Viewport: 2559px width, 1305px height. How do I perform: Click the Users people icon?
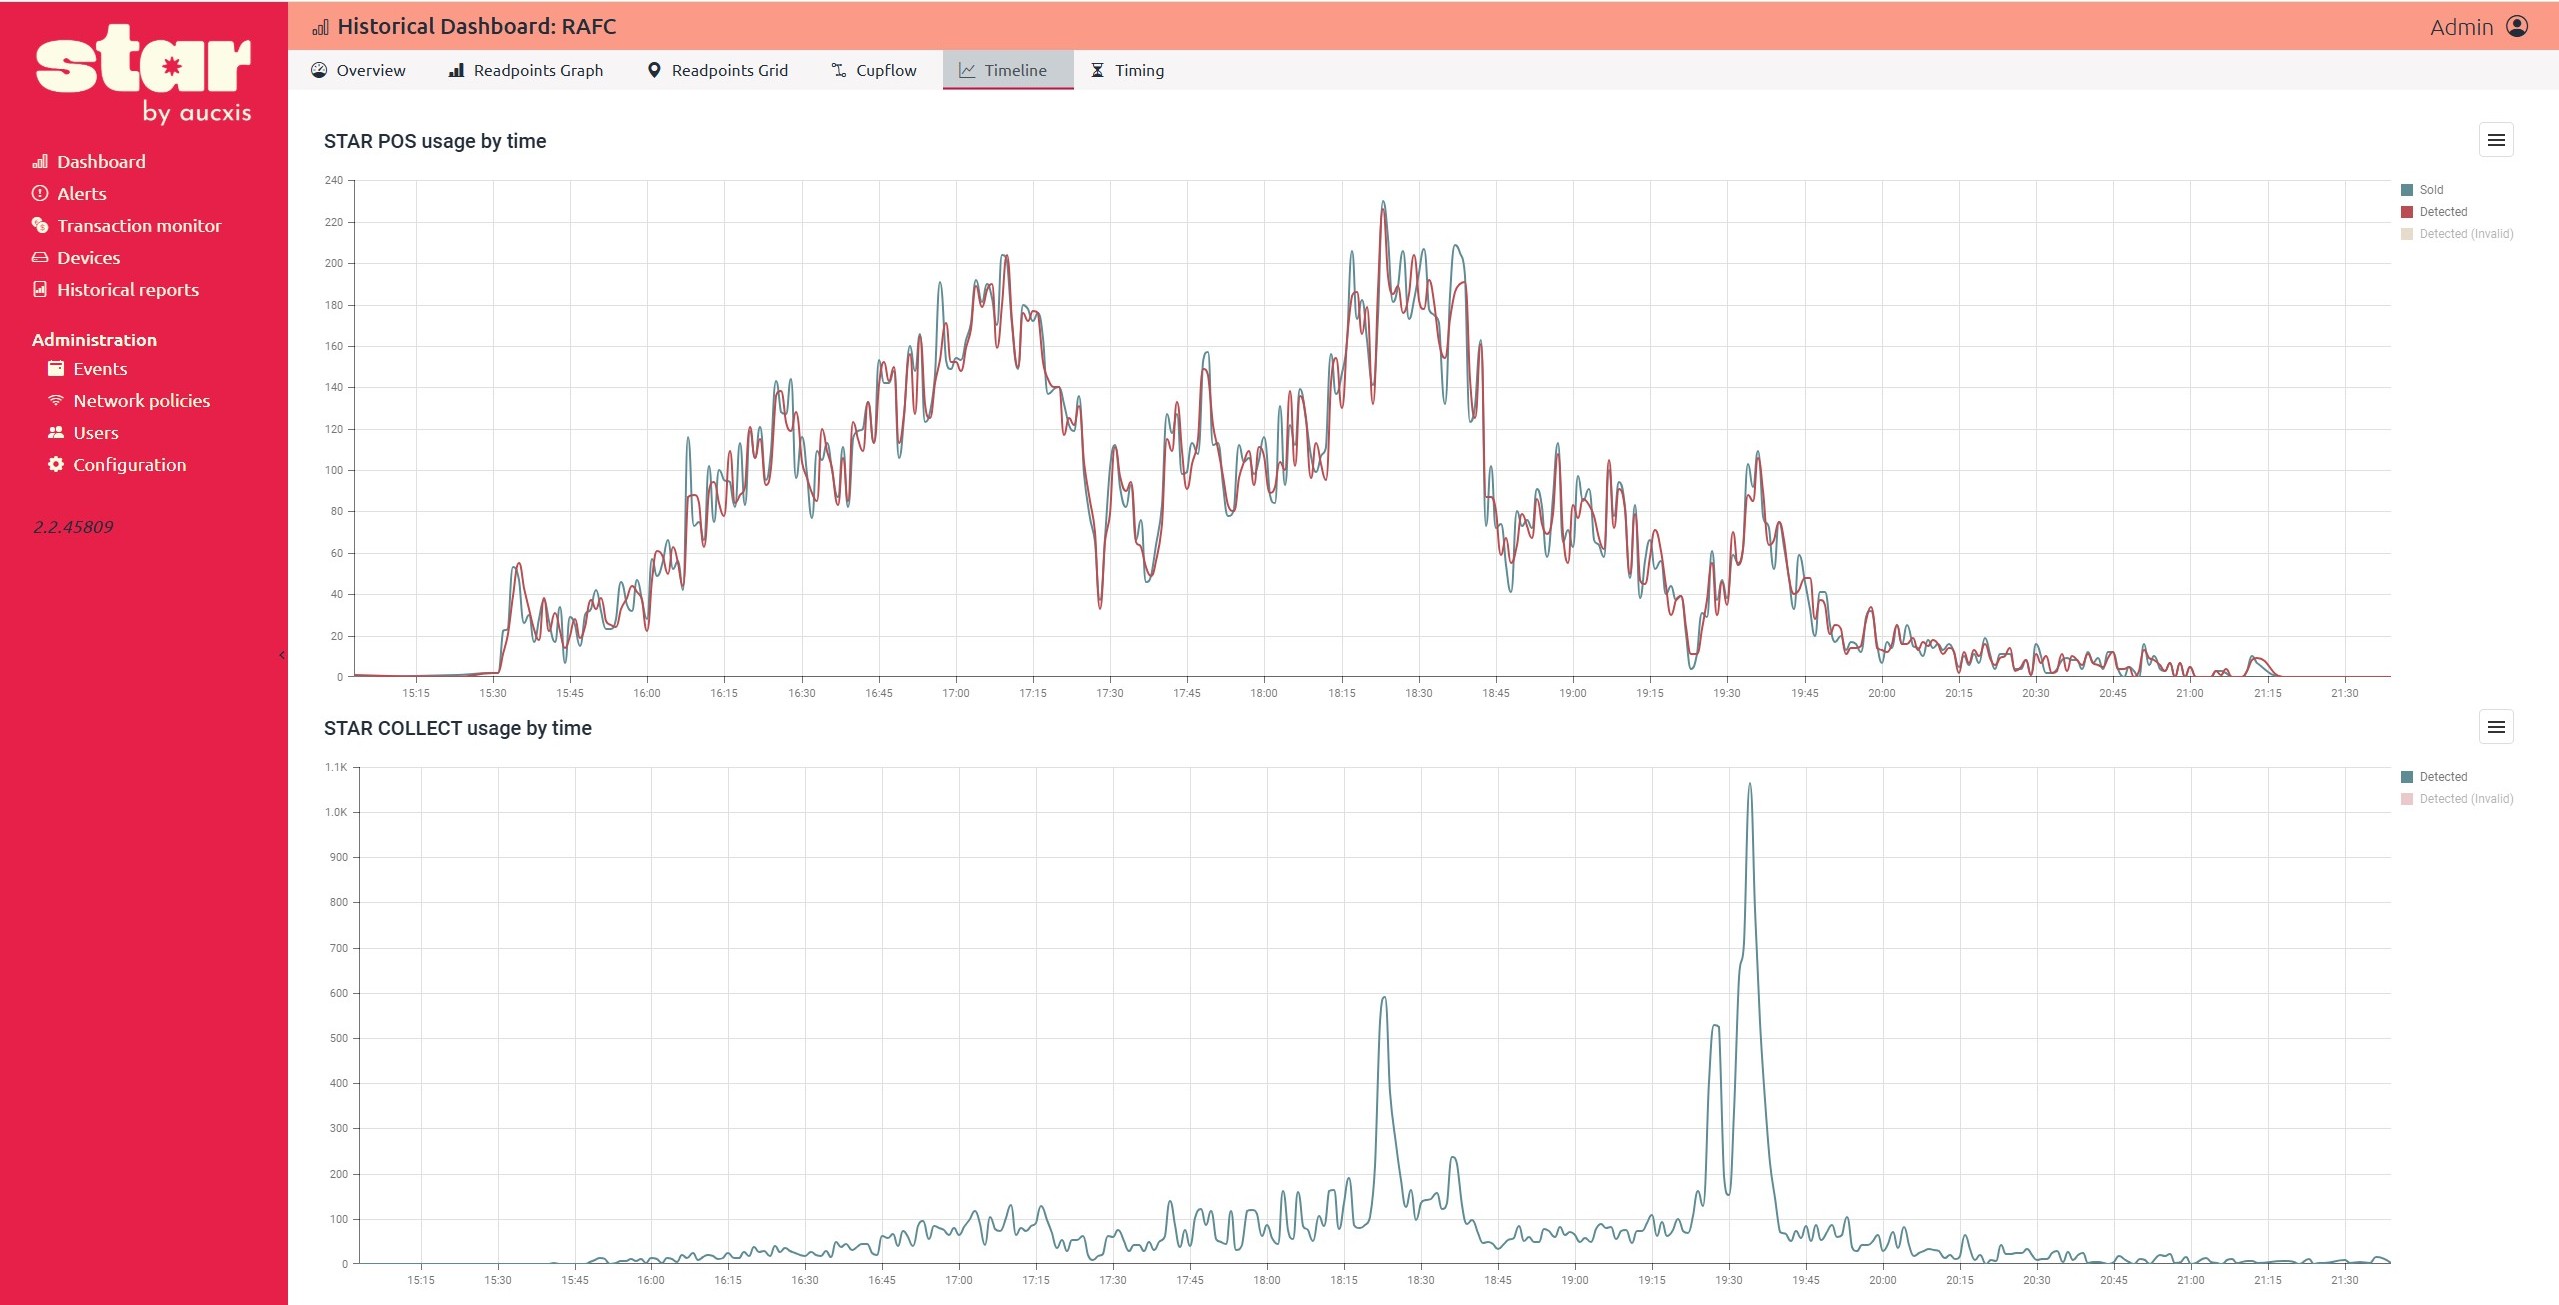point(56,432)
